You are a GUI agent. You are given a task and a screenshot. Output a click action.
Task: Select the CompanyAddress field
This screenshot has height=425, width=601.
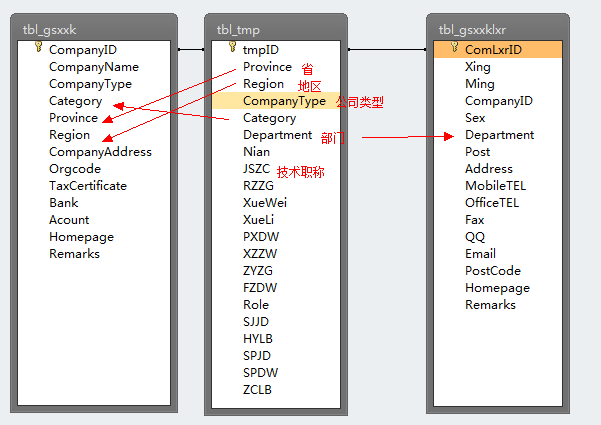[100, 152]
